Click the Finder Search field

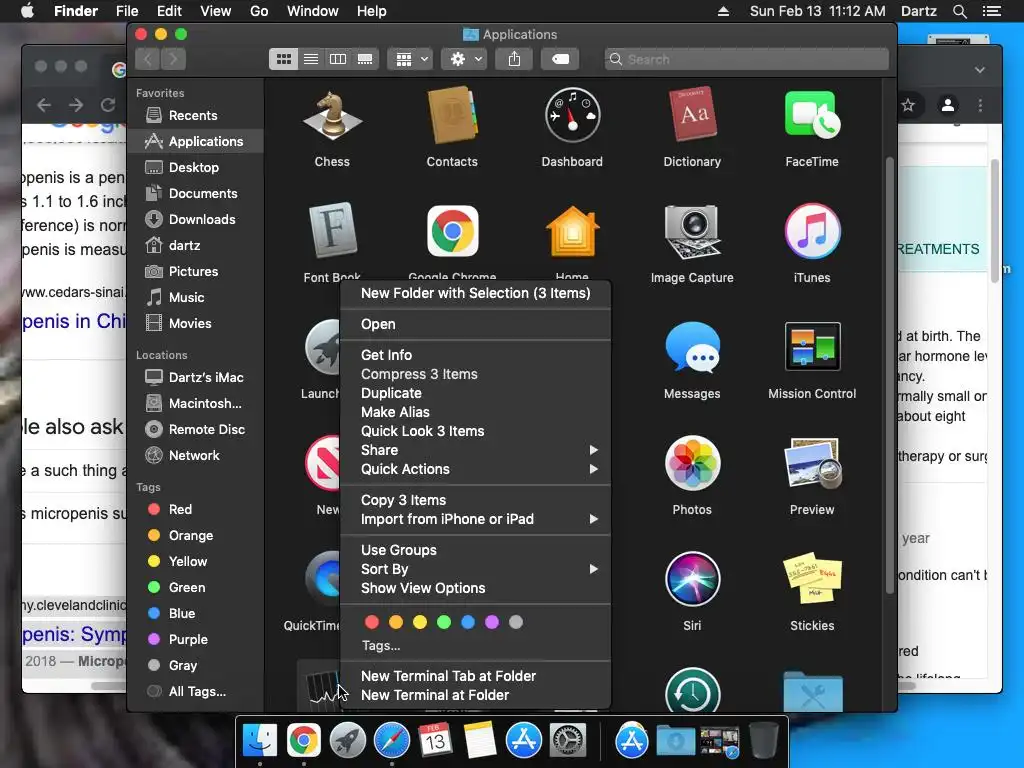pyautogui.click(x=746, y=59)
